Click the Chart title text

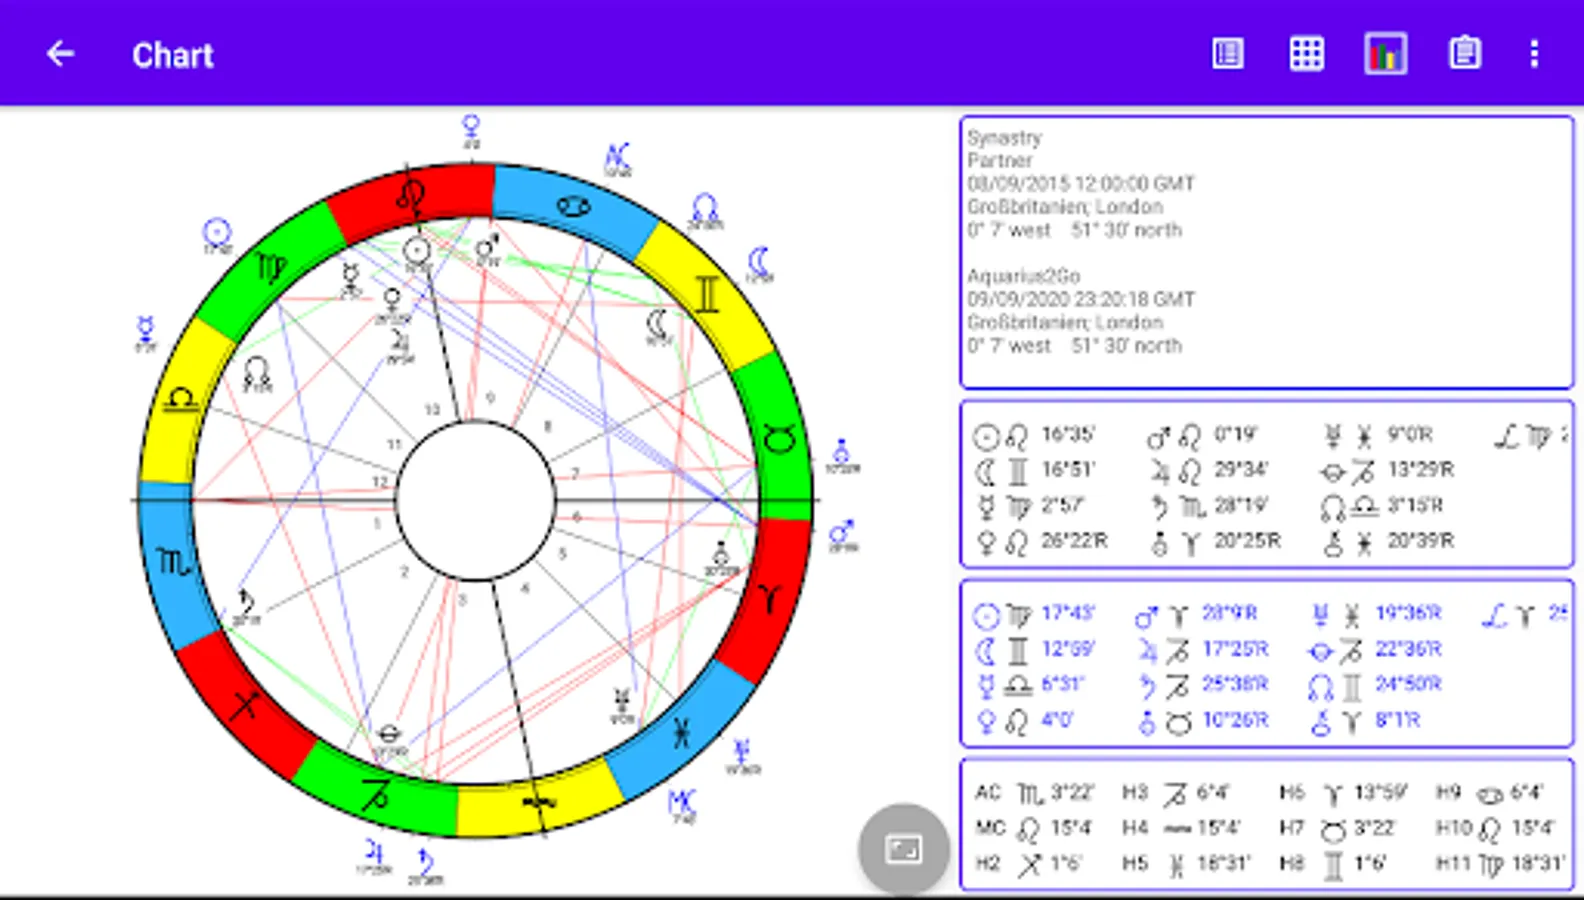(173, 55)
